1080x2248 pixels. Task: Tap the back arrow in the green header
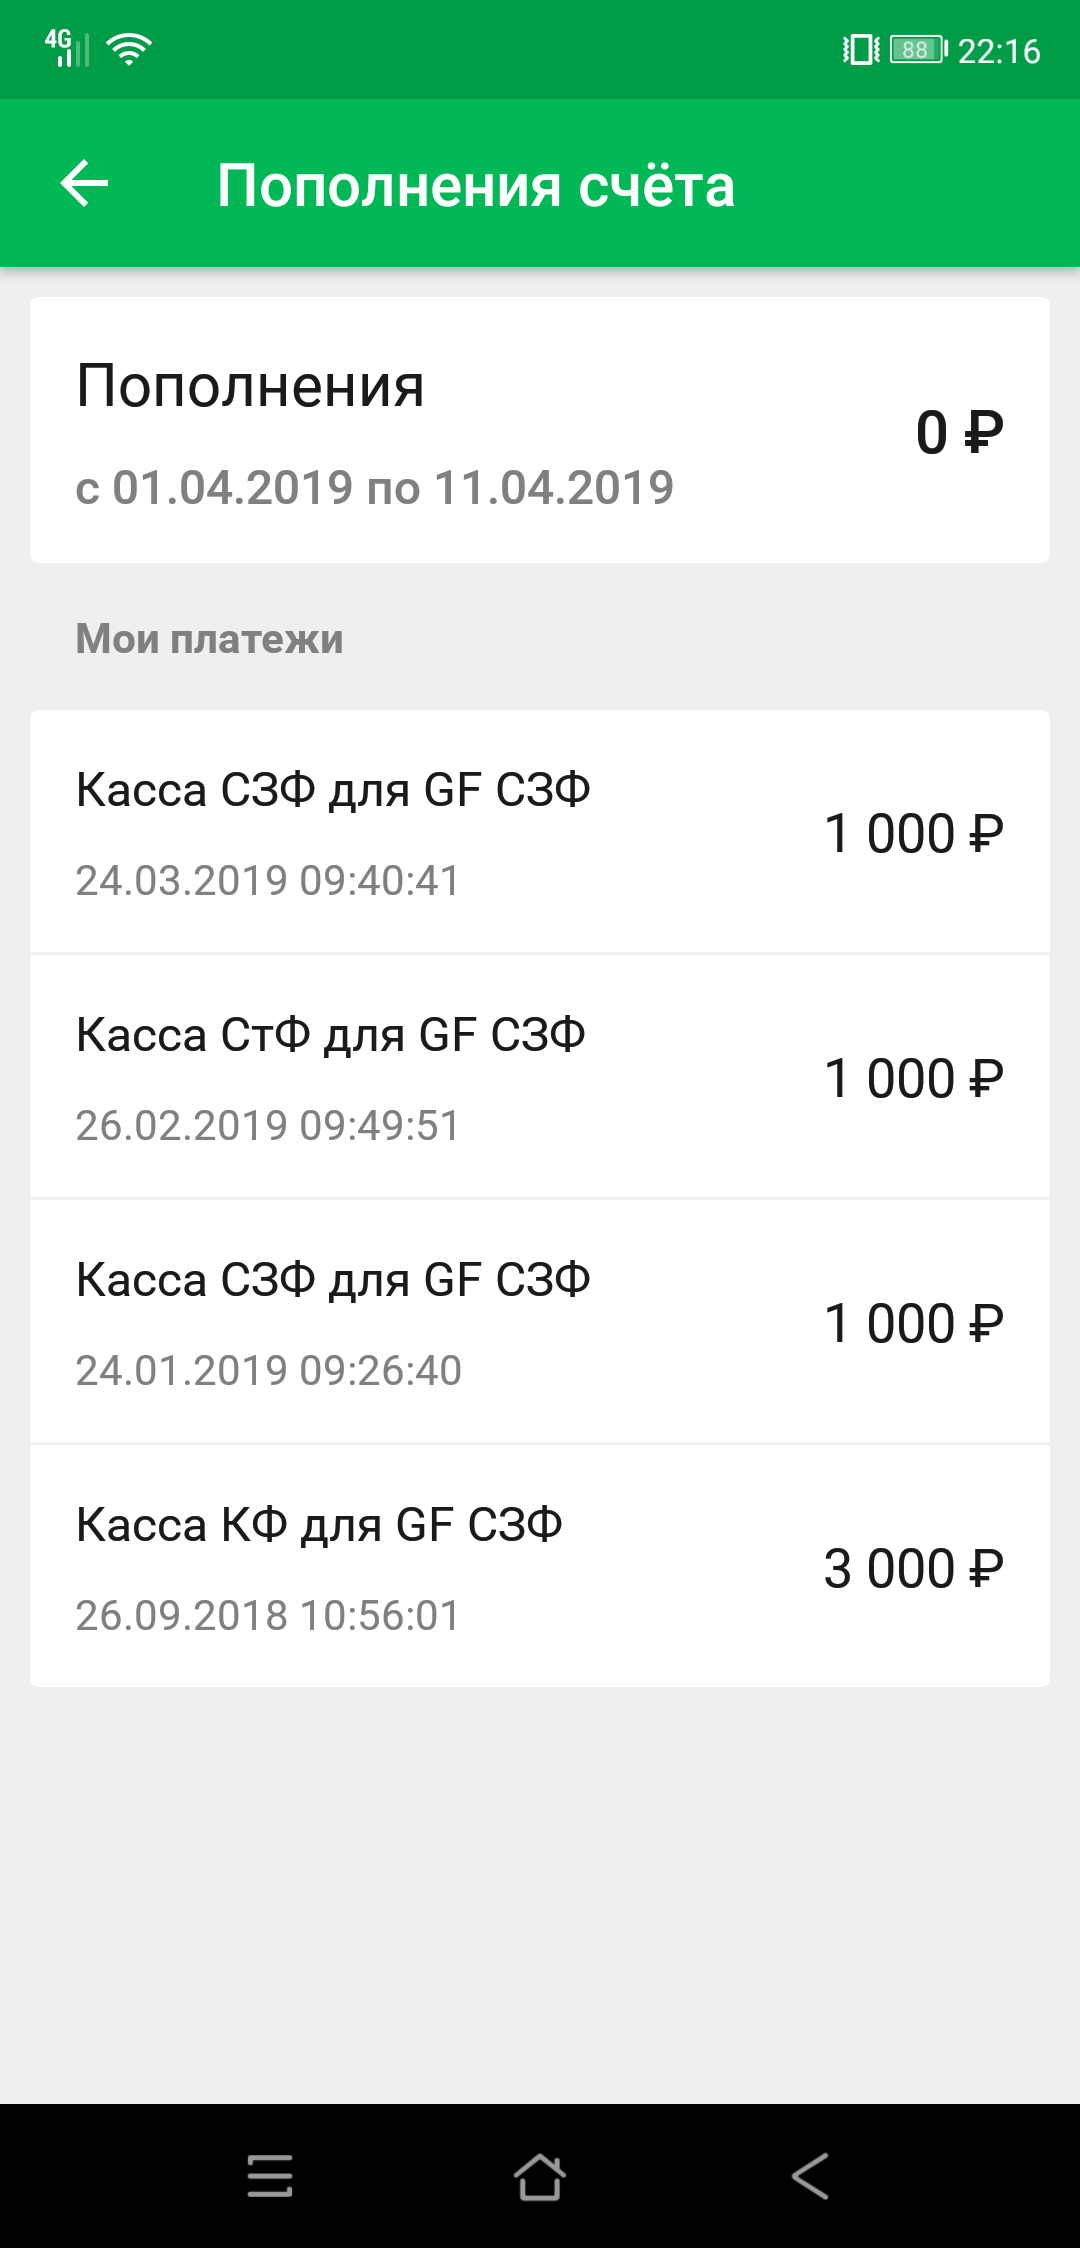tap(85, 184)
